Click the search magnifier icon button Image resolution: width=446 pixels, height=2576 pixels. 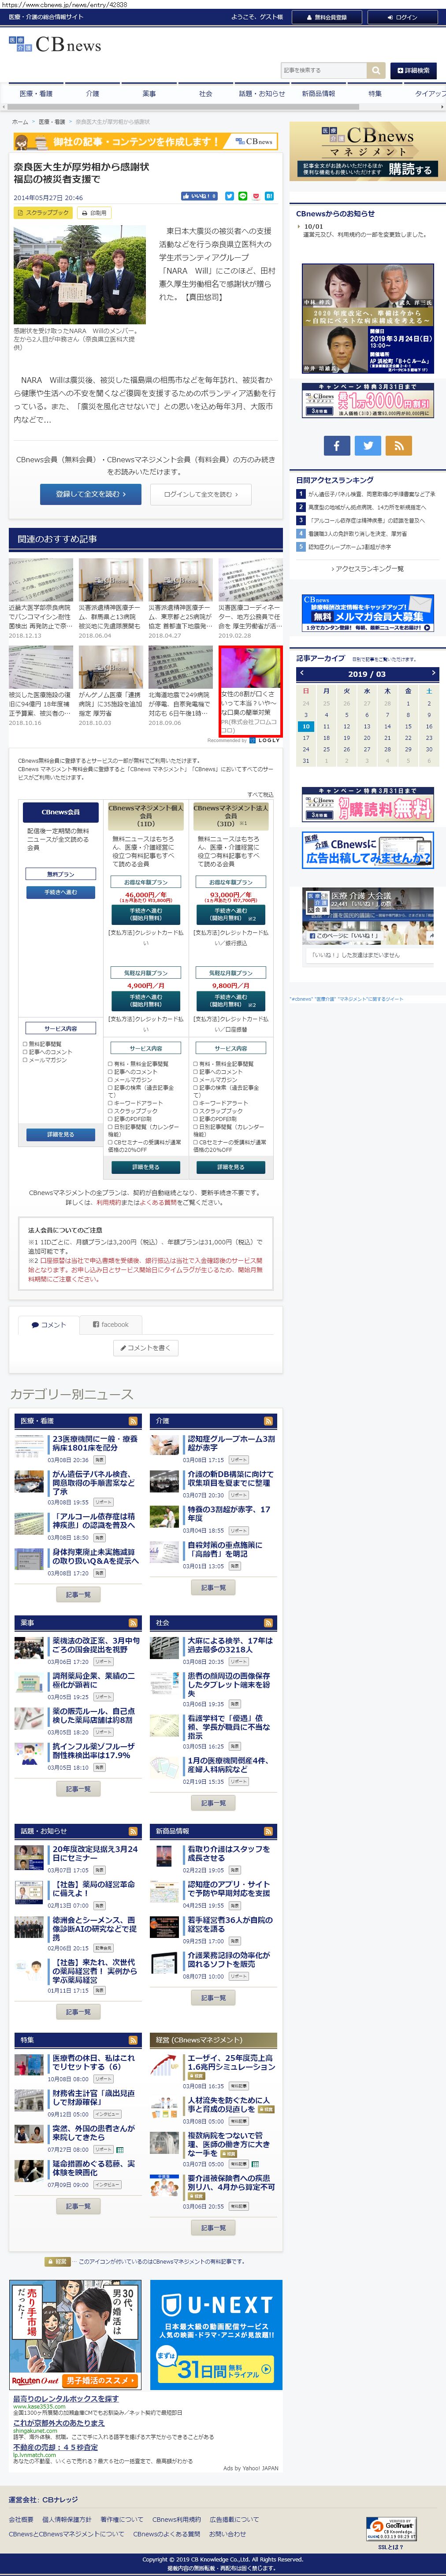tap(376, 71)
